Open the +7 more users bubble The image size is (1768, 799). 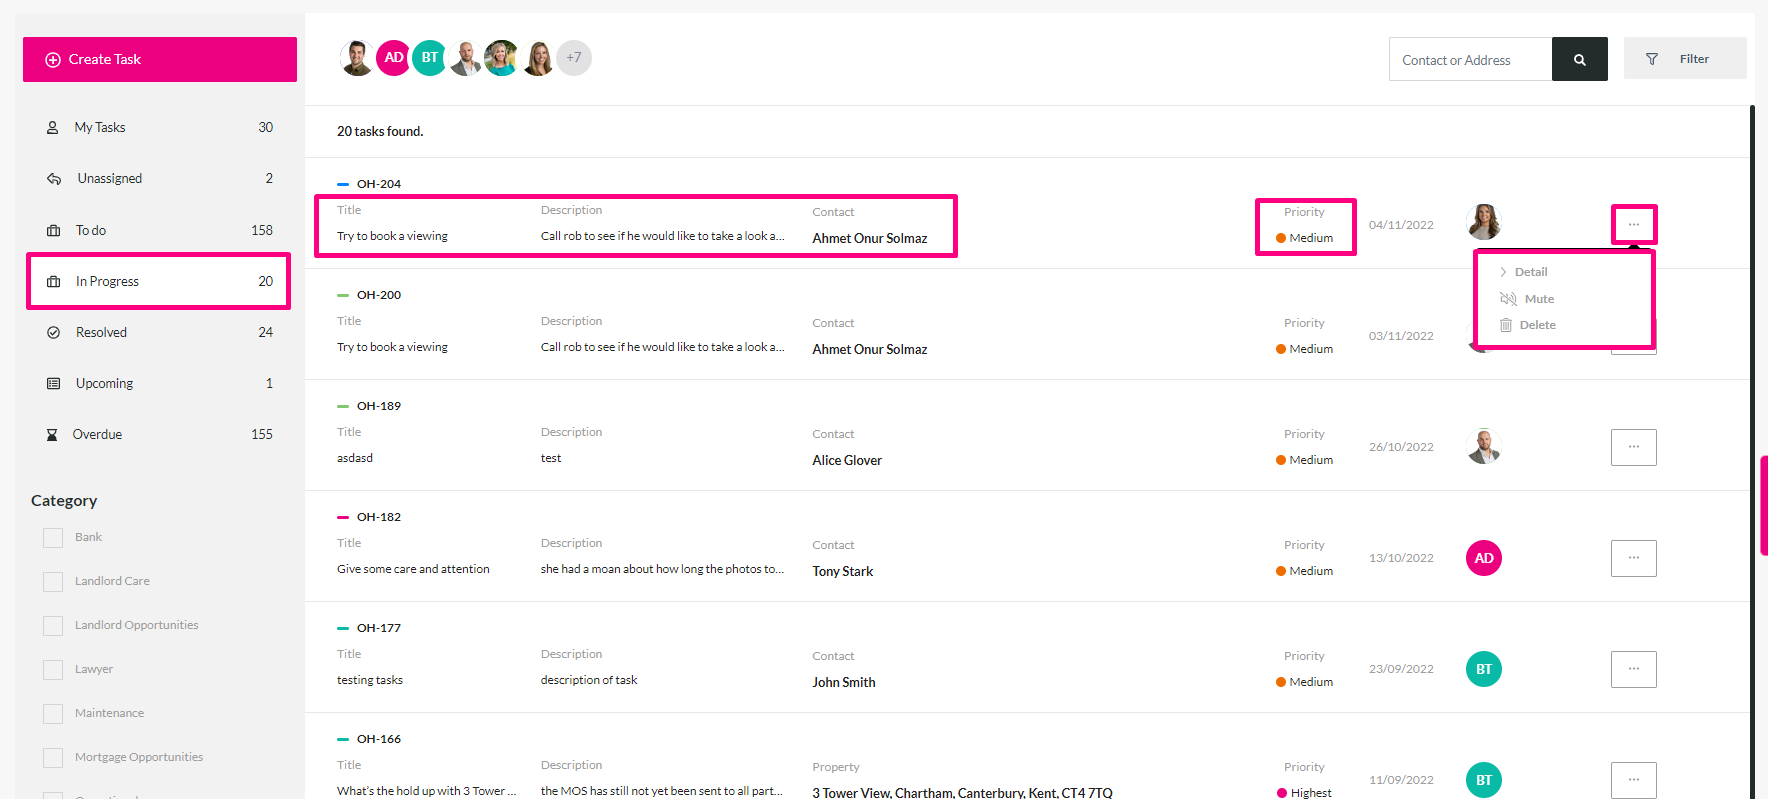coord(574,58)
